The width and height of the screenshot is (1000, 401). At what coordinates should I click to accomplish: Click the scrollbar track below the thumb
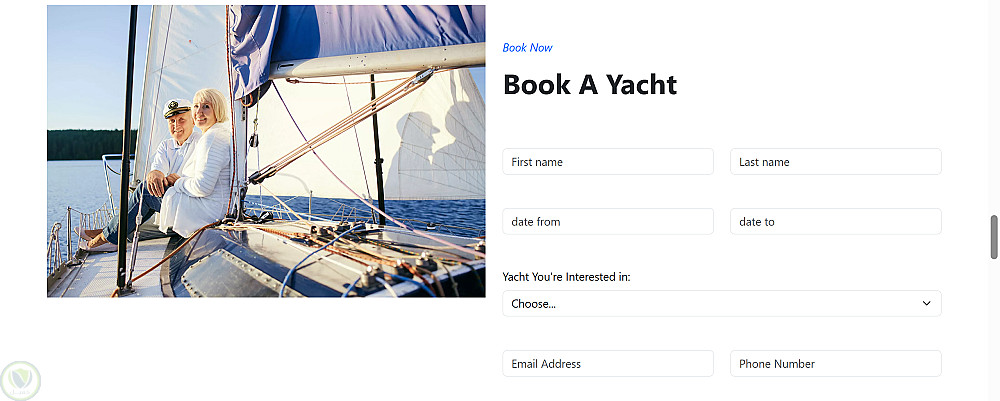[994, 330]
